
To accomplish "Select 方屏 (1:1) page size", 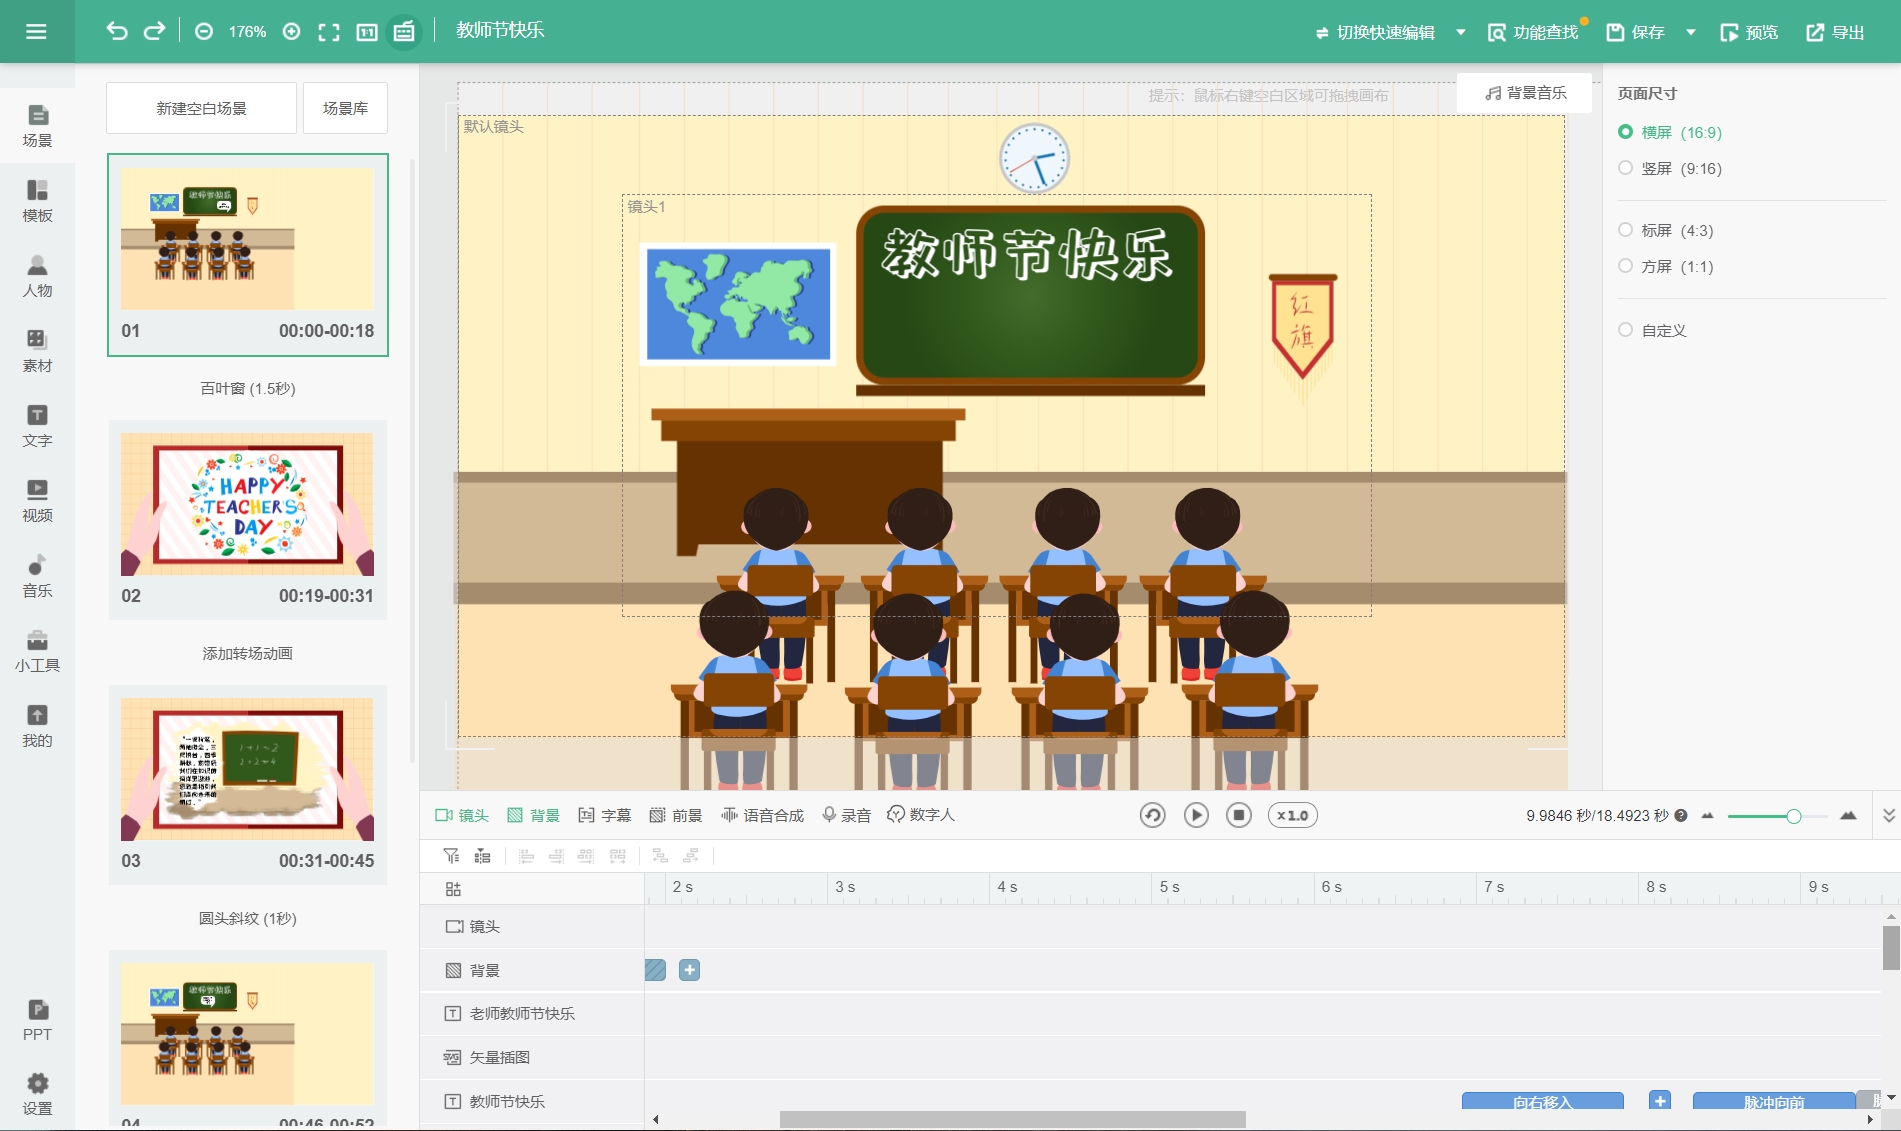I will (1666, 266).
